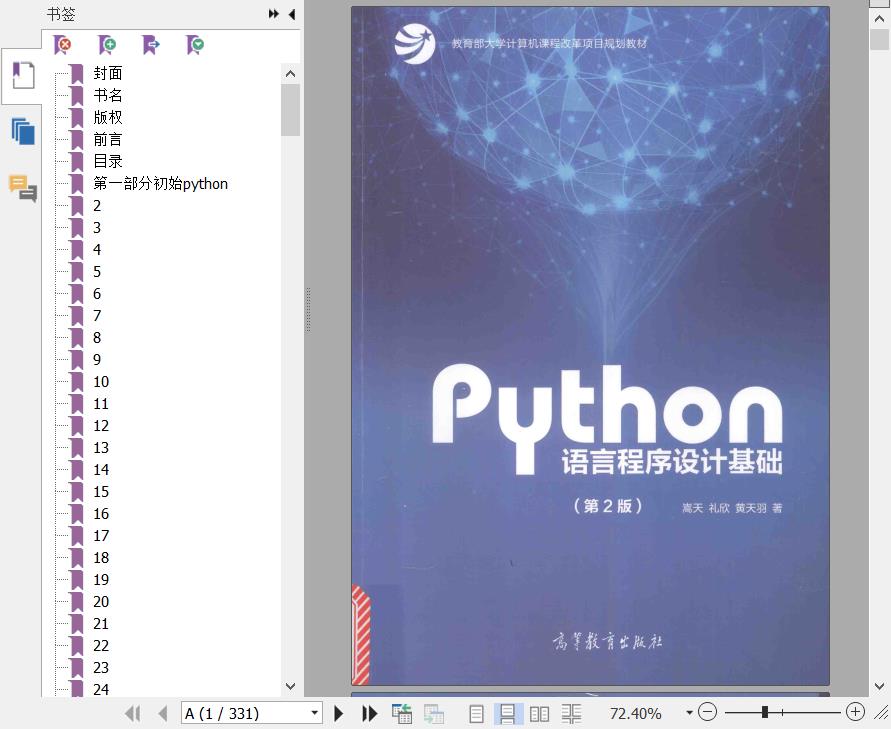Open the page number dropdown arrow

(314, 713)
